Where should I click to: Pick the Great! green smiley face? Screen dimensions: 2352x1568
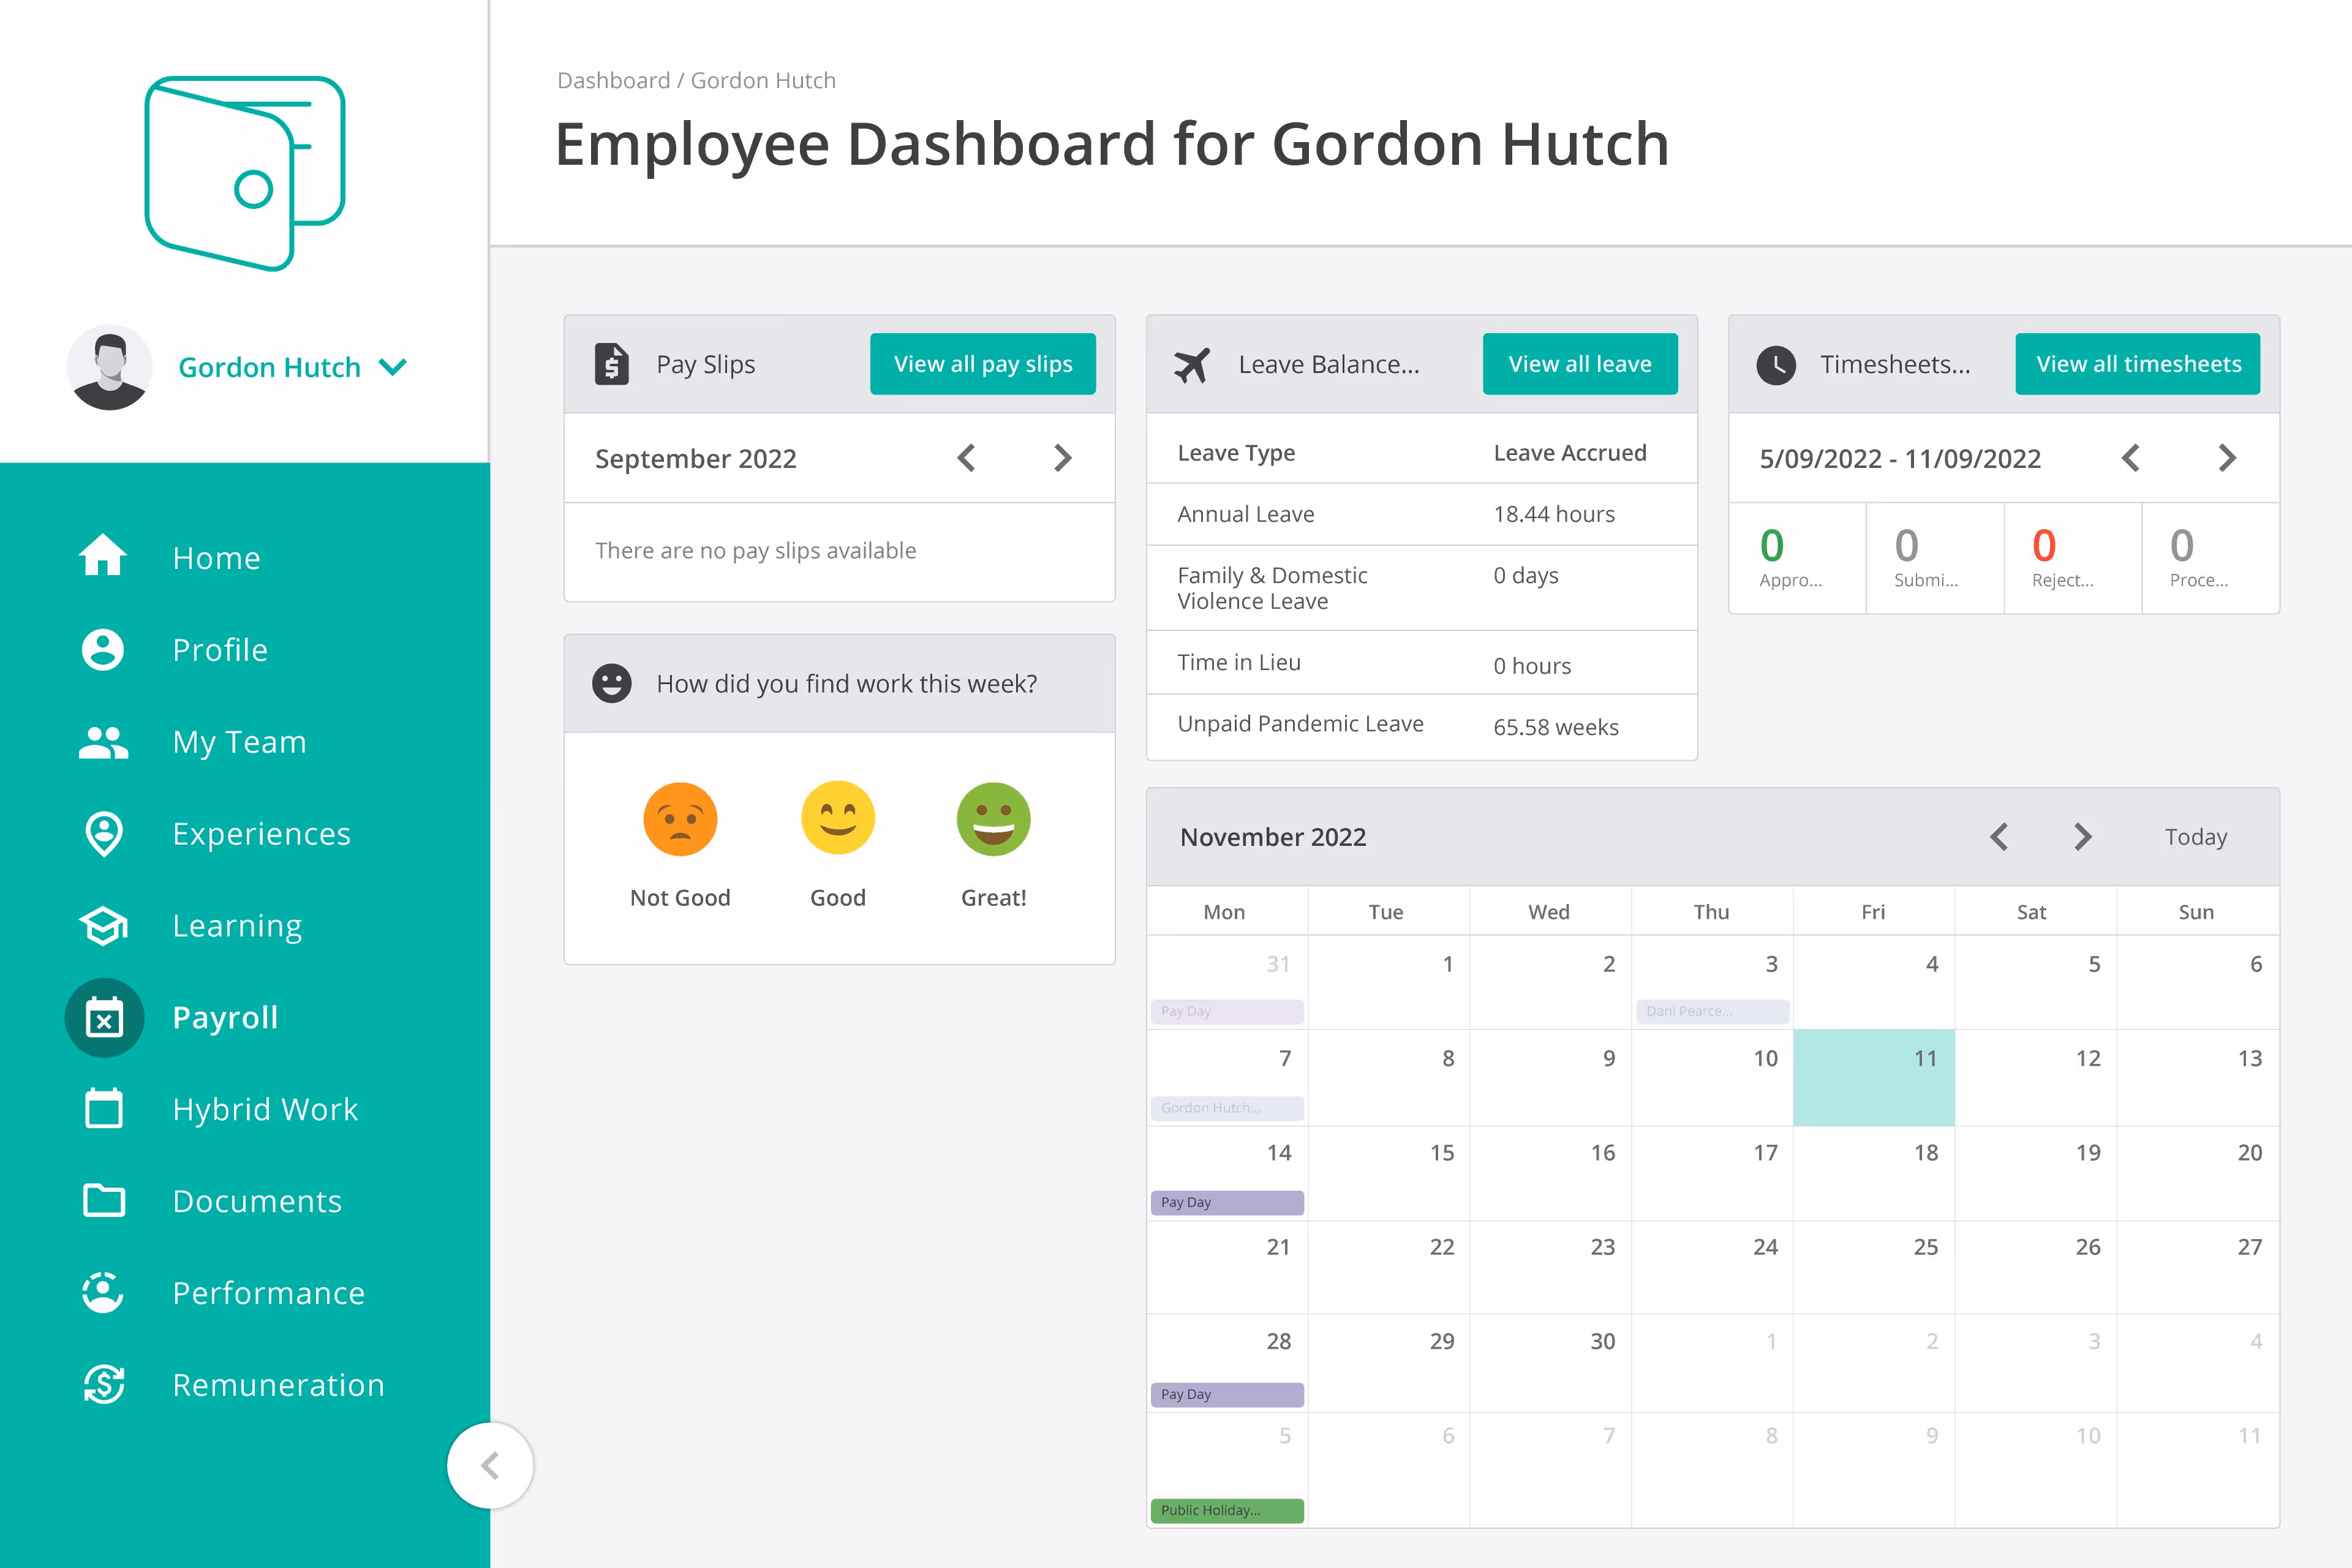pos(993,819)
